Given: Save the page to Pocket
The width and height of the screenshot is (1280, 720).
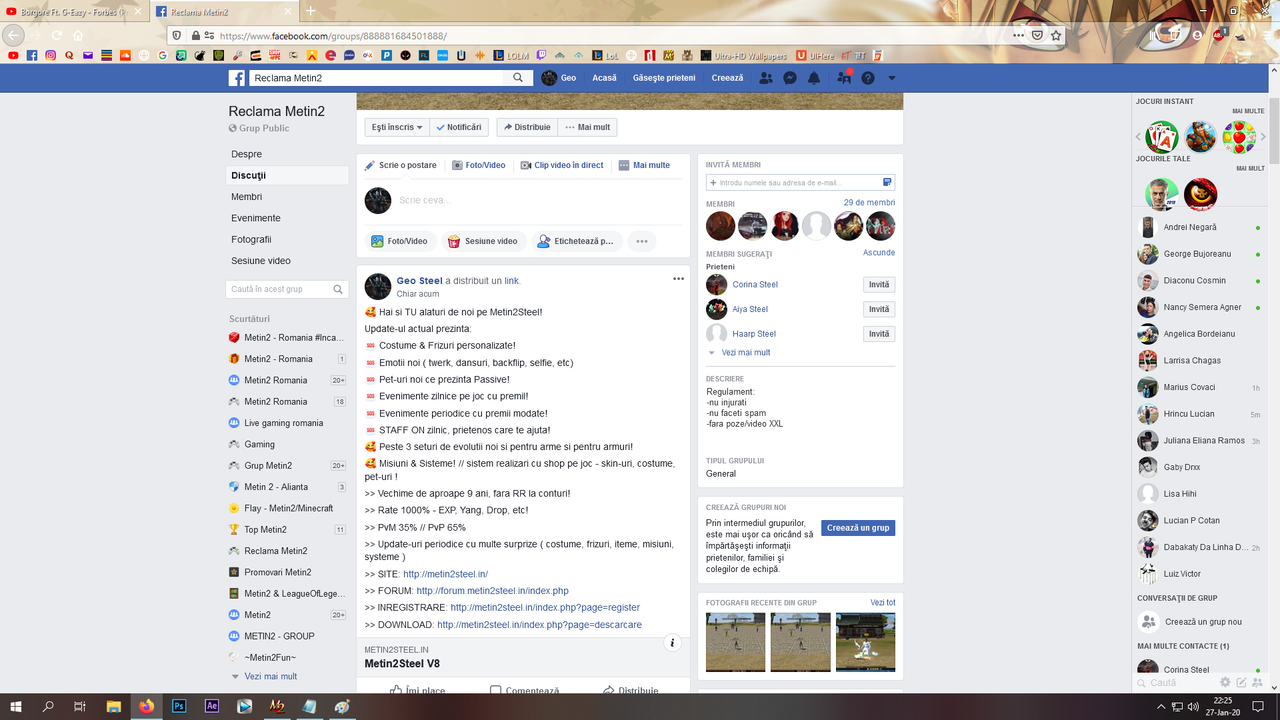Looking at the screenshot, I should click(x=1037, y=35).
